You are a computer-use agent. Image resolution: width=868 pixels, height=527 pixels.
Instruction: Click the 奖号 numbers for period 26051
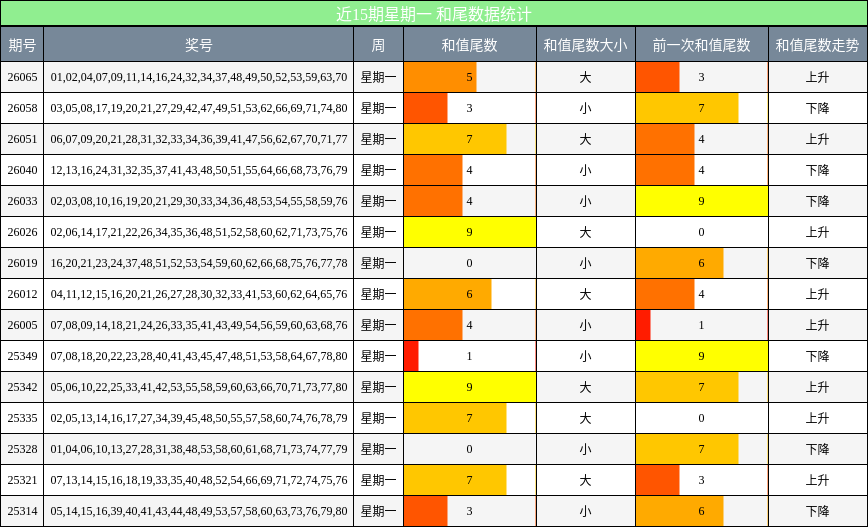pyautogui.click(x=198, y=139)
